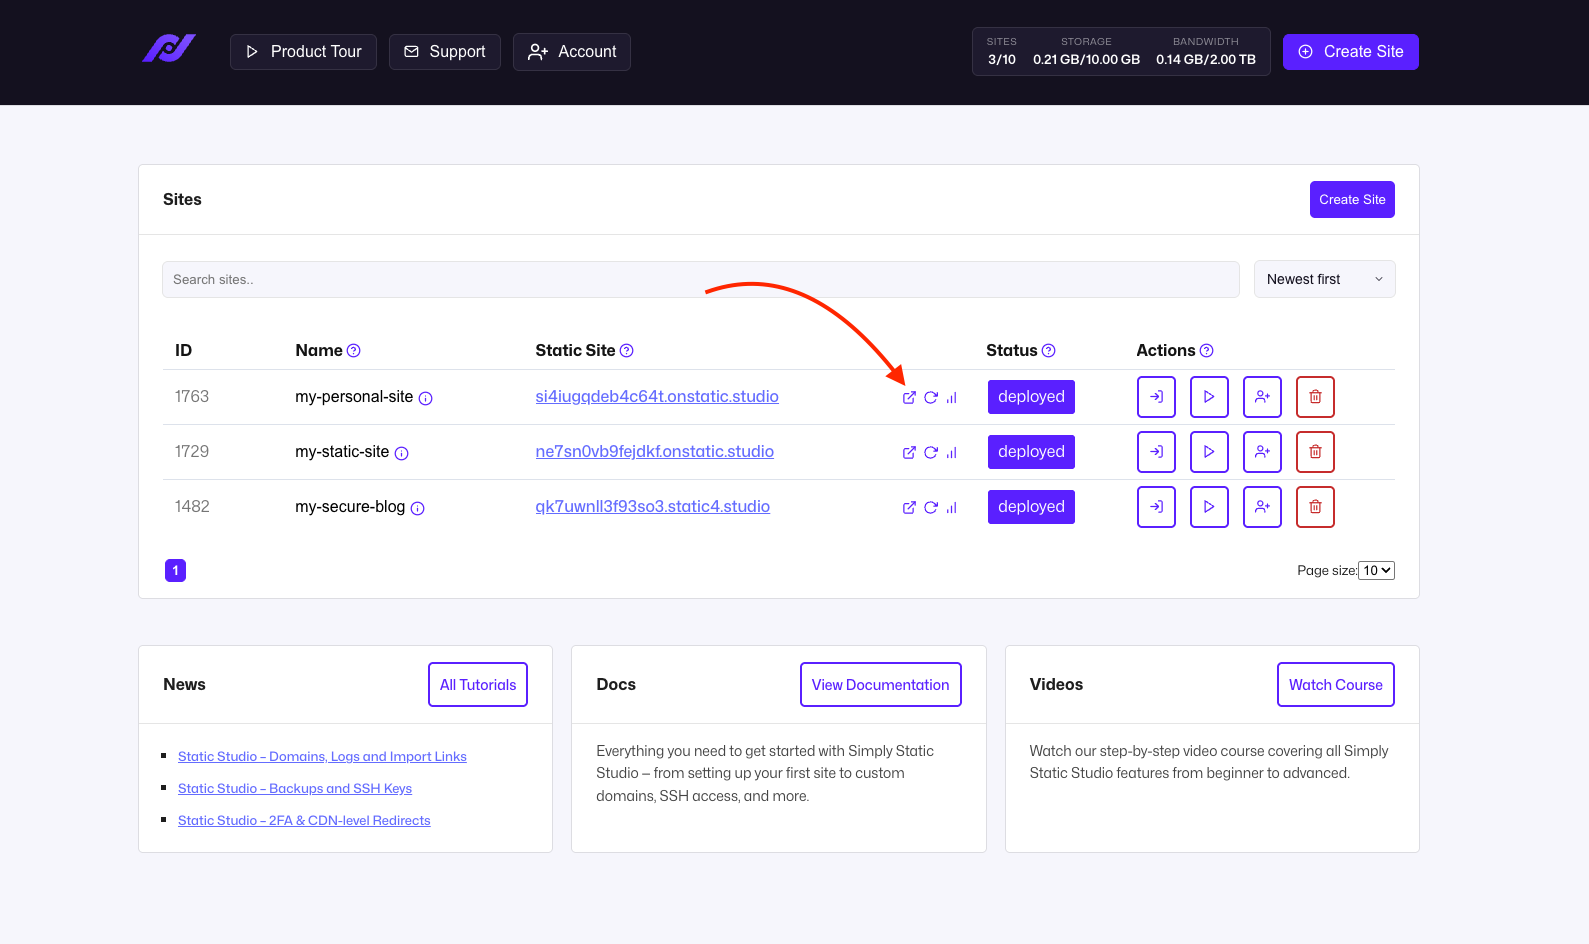Viewport: 1589px width, 944px height.
Task: Open si4iugqdeb4c64t.onstatic.studio link
Action: tap(656, 397)
